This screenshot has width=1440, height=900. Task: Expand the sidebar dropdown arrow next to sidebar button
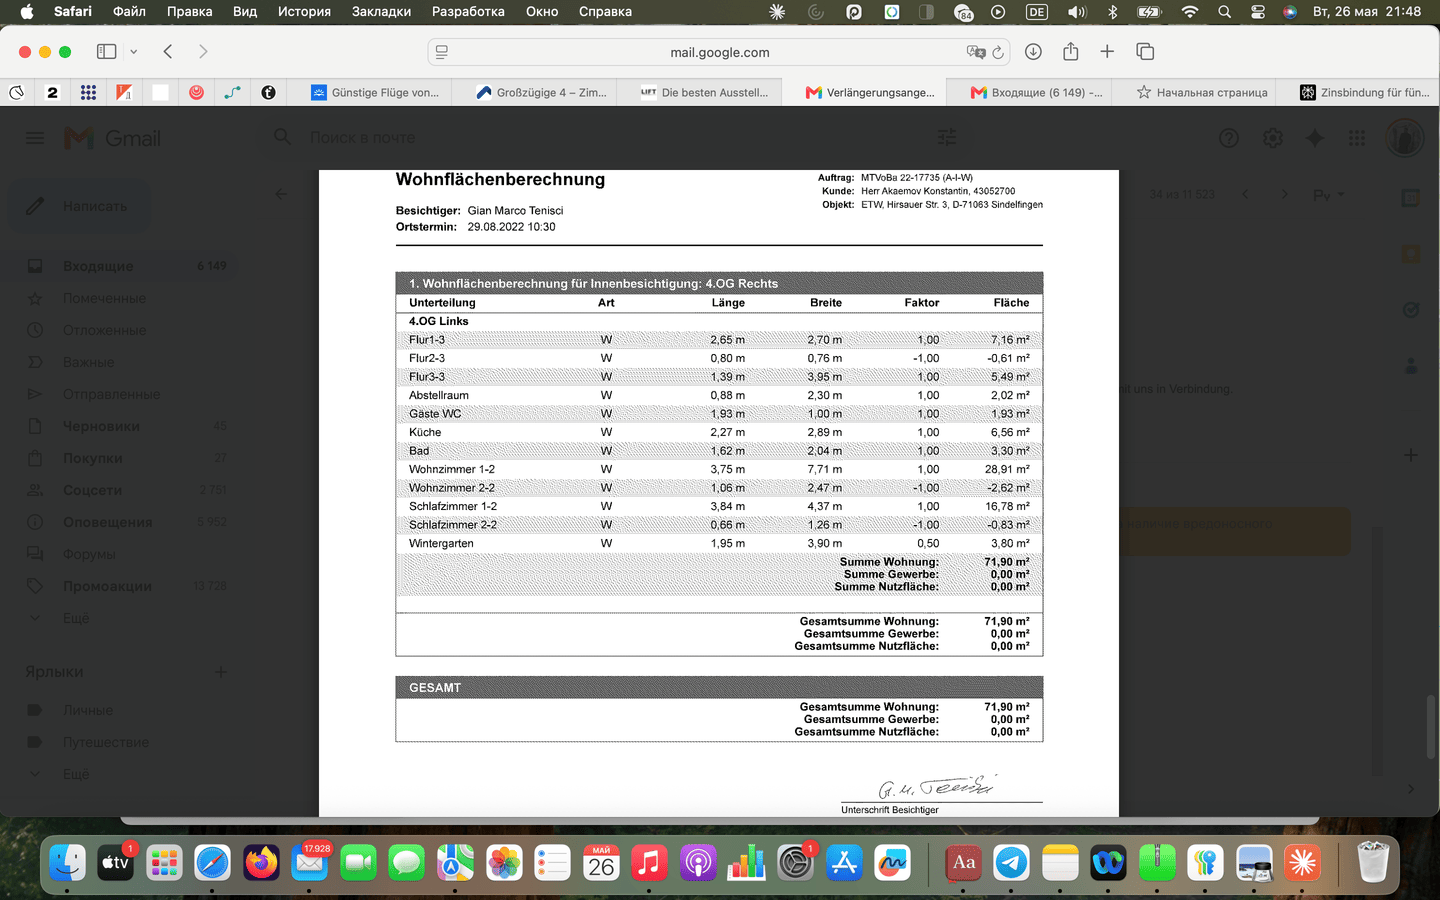[x=133, y=52]
